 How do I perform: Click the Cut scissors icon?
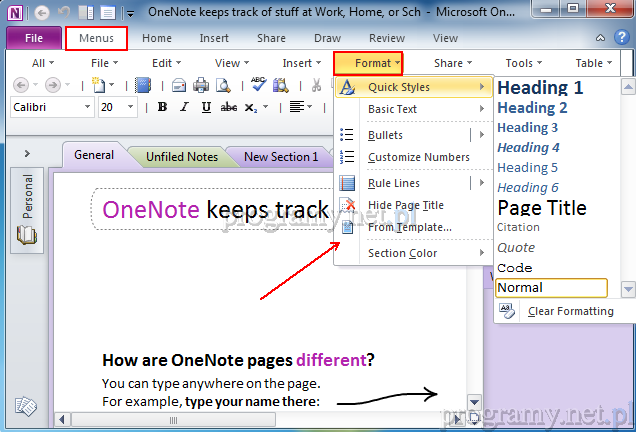(314, 85)
